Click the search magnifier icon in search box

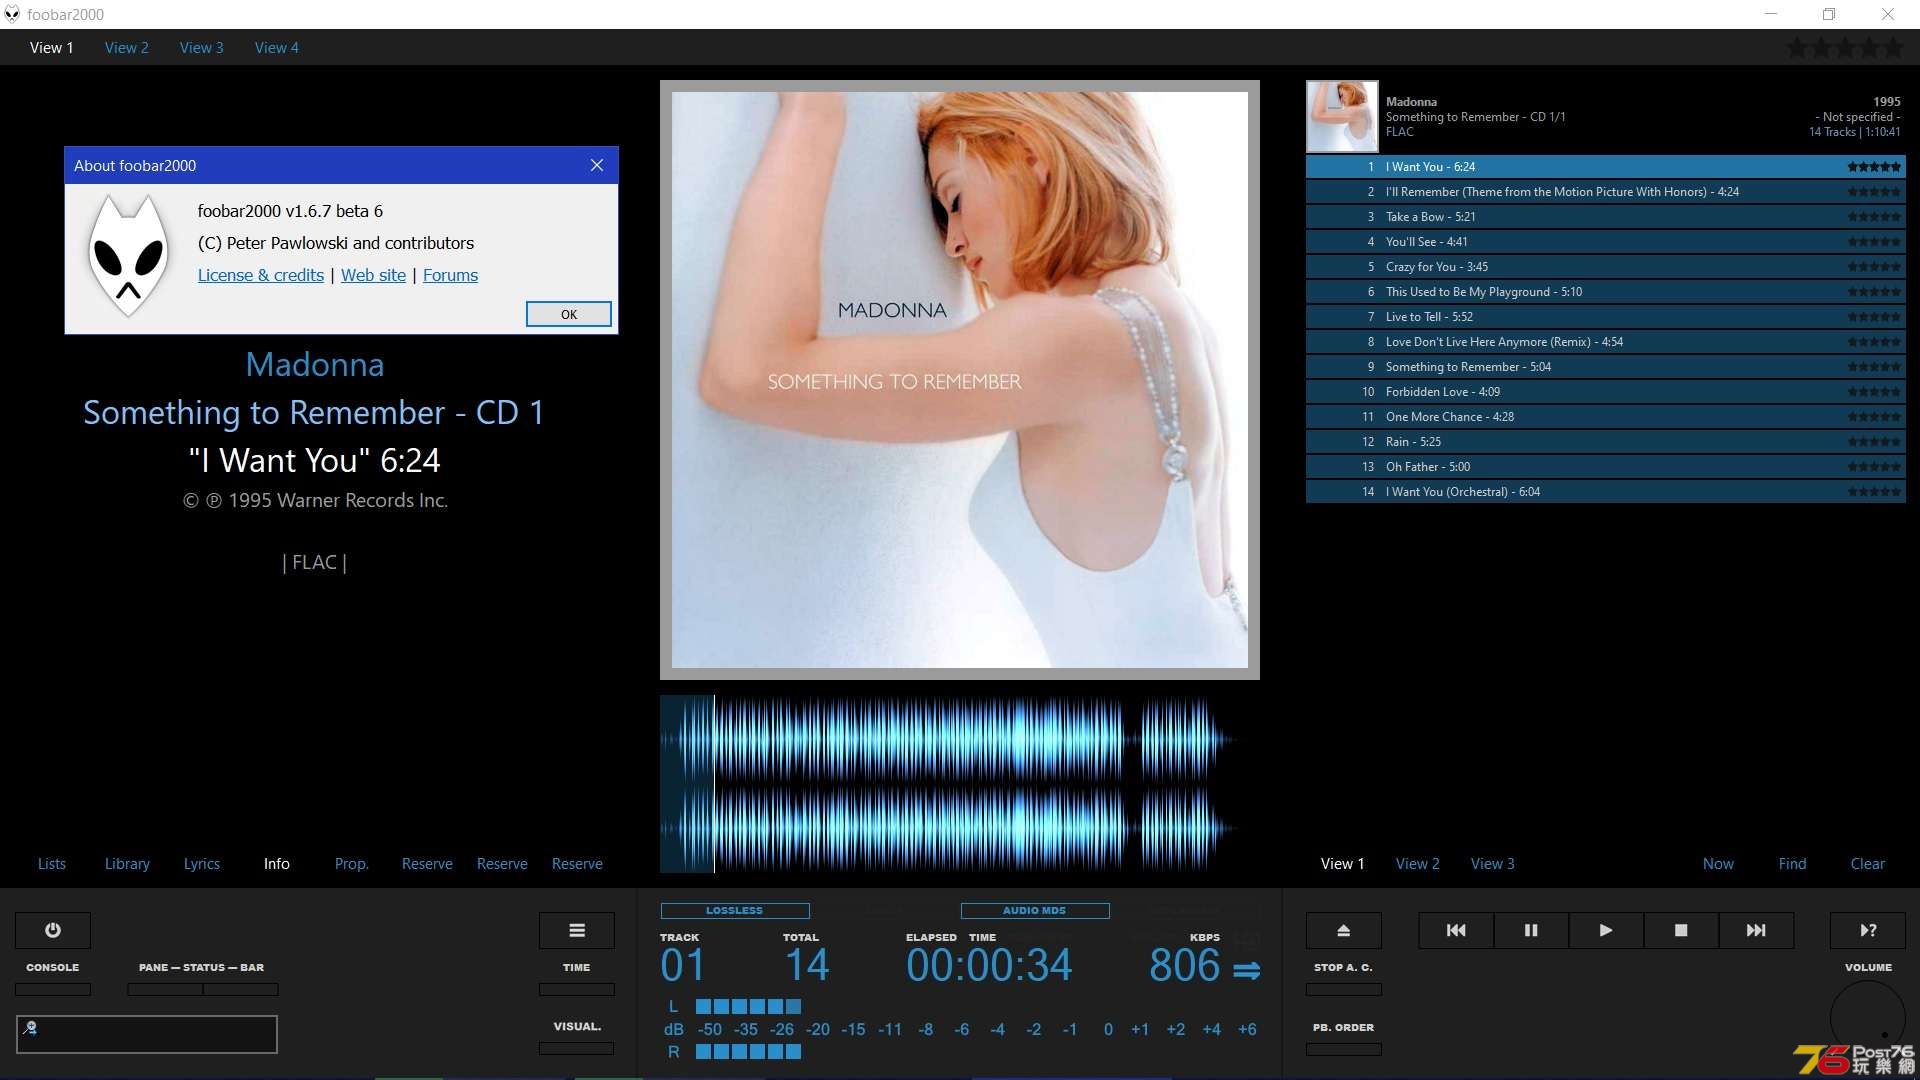30,1027
